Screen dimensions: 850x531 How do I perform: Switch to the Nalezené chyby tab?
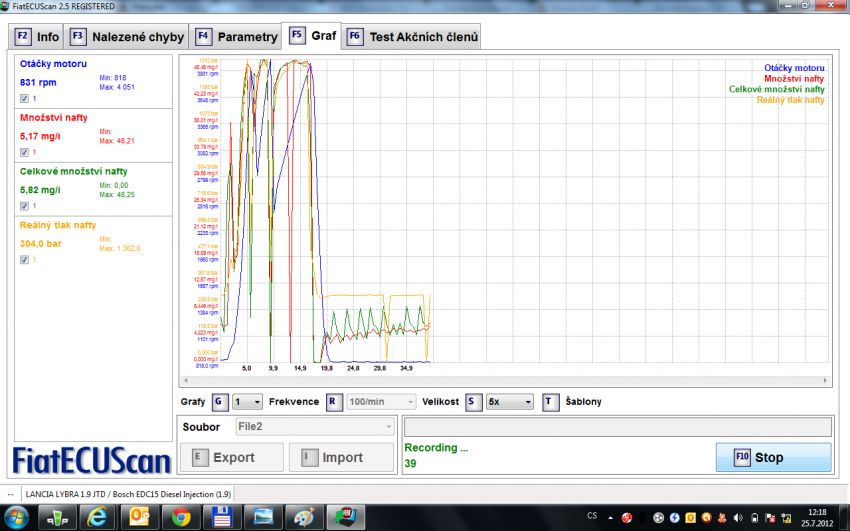(128, 37)
